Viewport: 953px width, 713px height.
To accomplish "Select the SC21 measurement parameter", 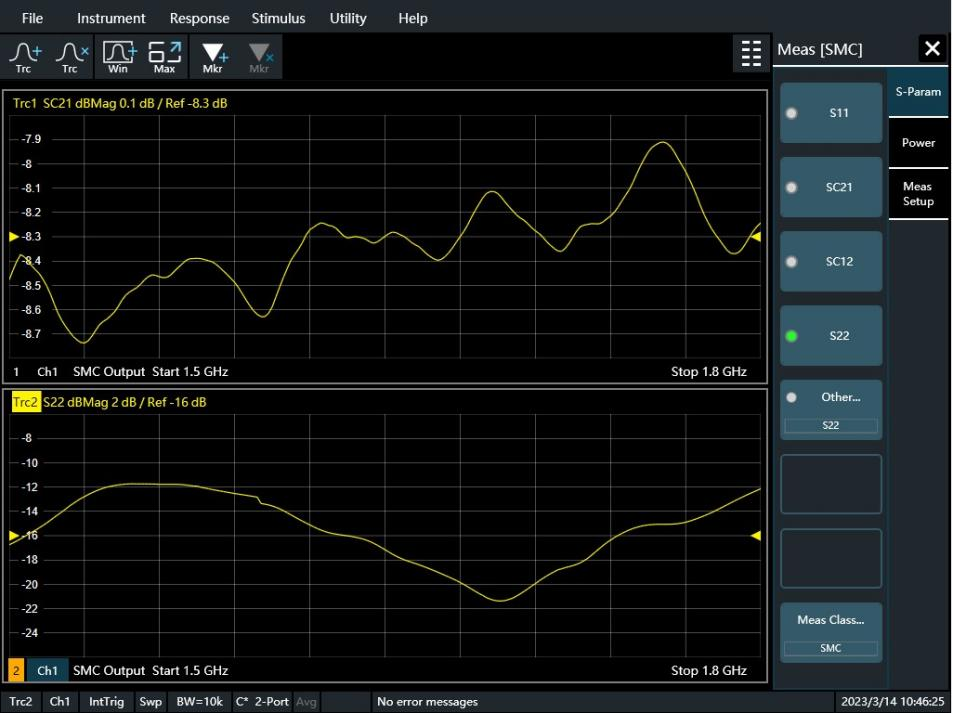I will coord(831,187).
